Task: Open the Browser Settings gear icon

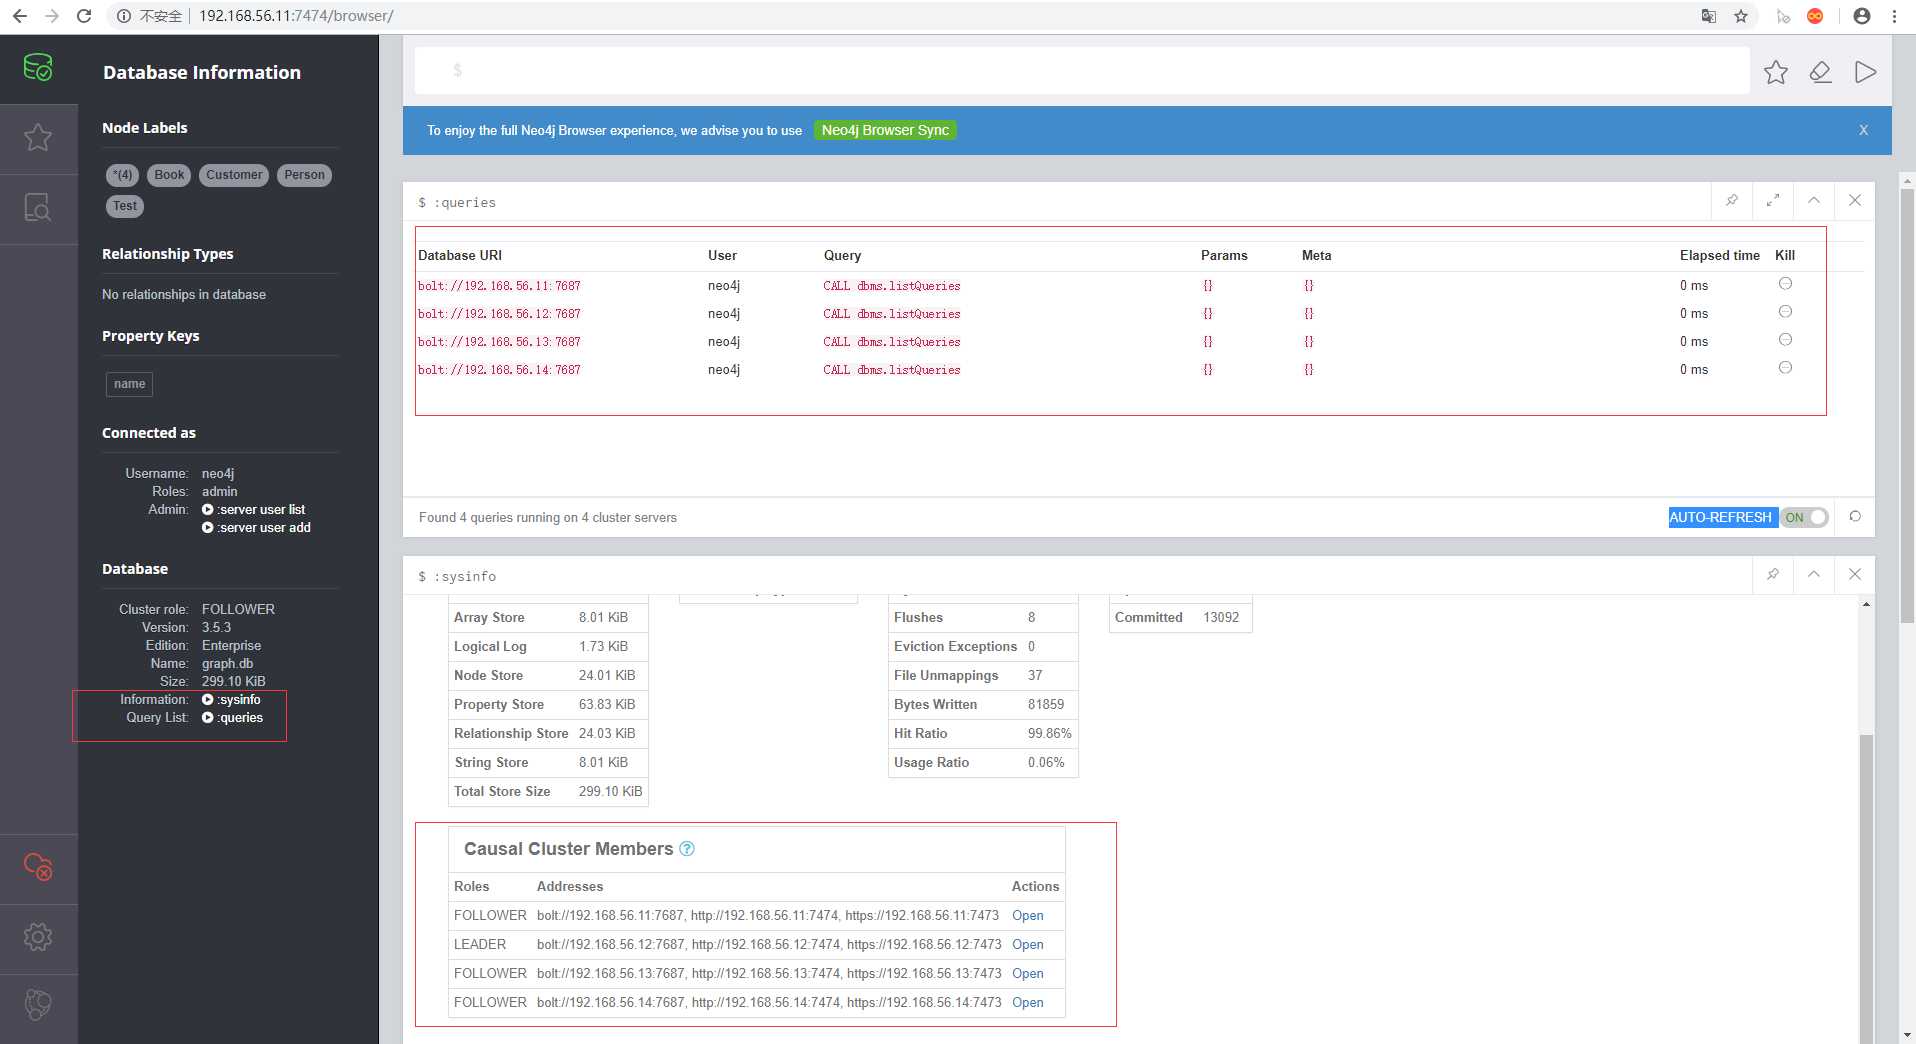Action: point(38,937)
